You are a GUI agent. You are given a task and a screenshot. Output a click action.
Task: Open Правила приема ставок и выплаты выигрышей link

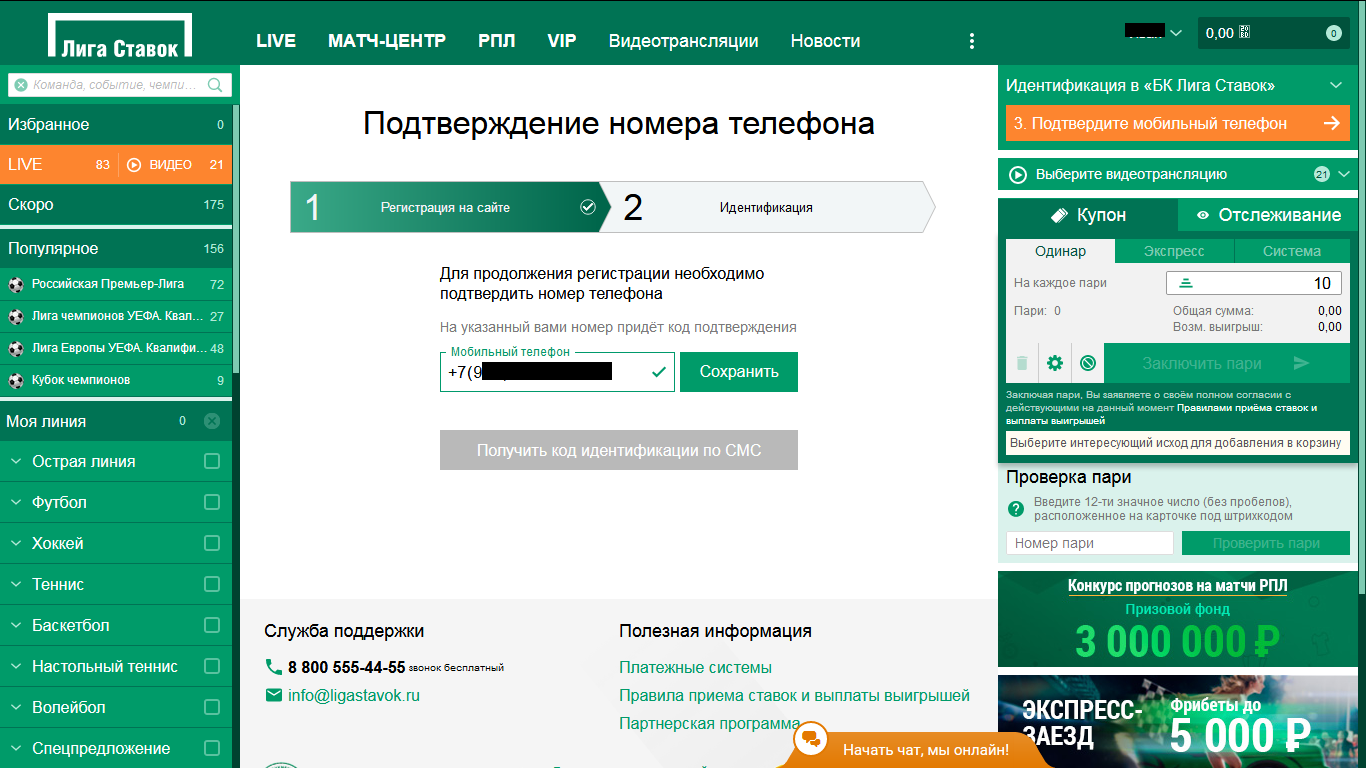[794, 695]
